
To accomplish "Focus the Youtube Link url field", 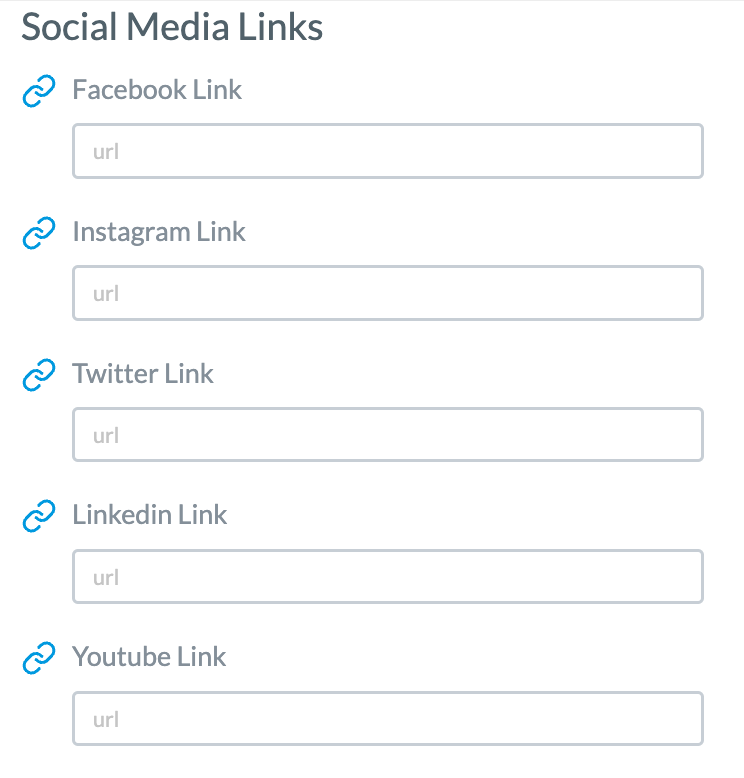I will click(x=388, y=718).
